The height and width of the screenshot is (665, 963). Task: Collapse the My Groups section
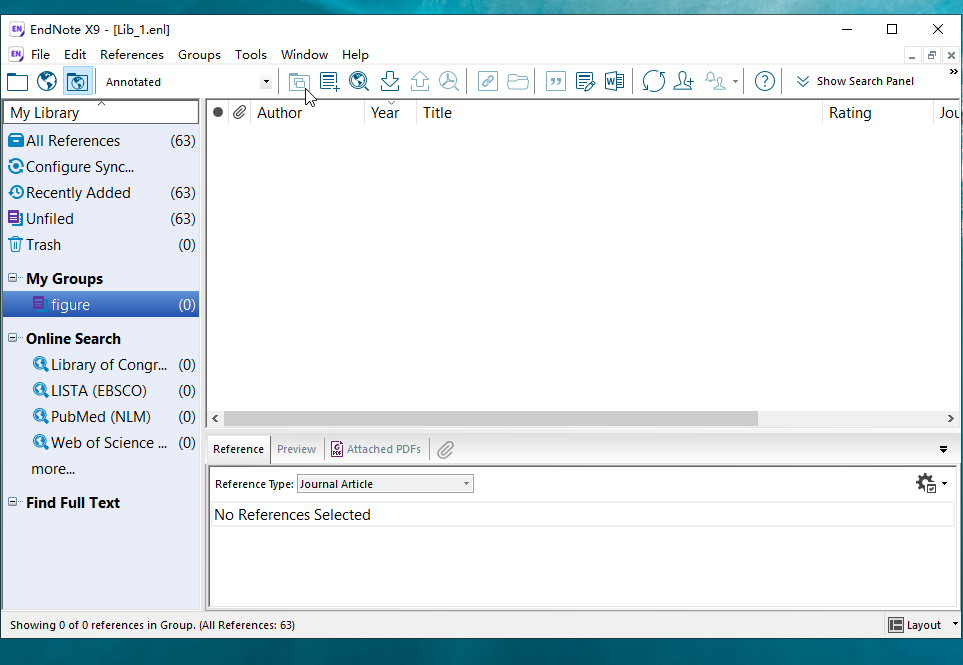click(12, 278)
